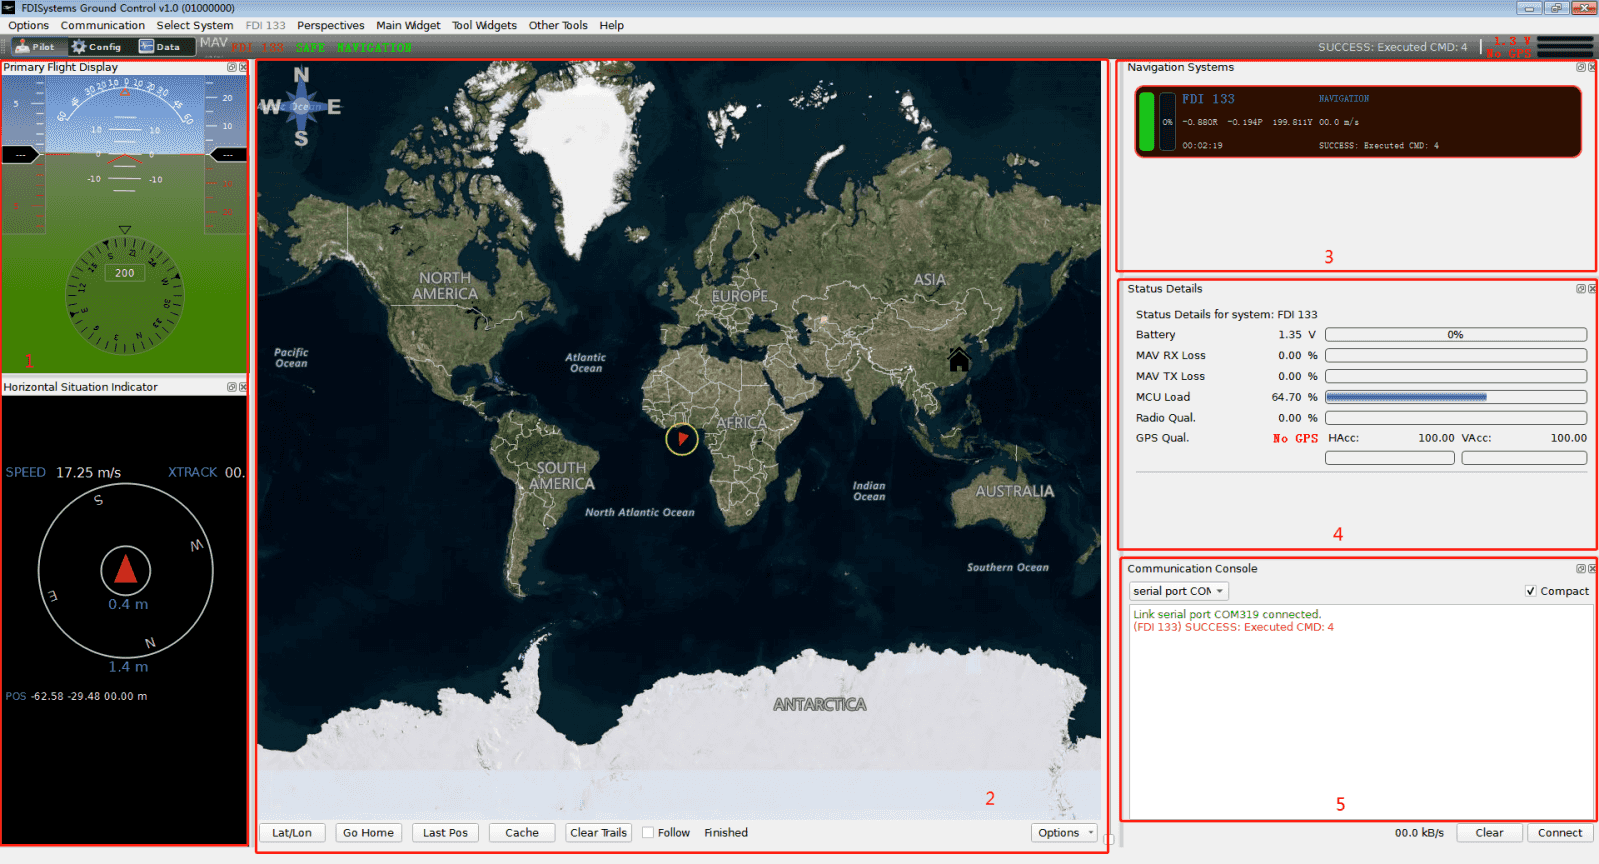Click the Go Home button
The image size is (1599, 864).
[x=368, y=833]
